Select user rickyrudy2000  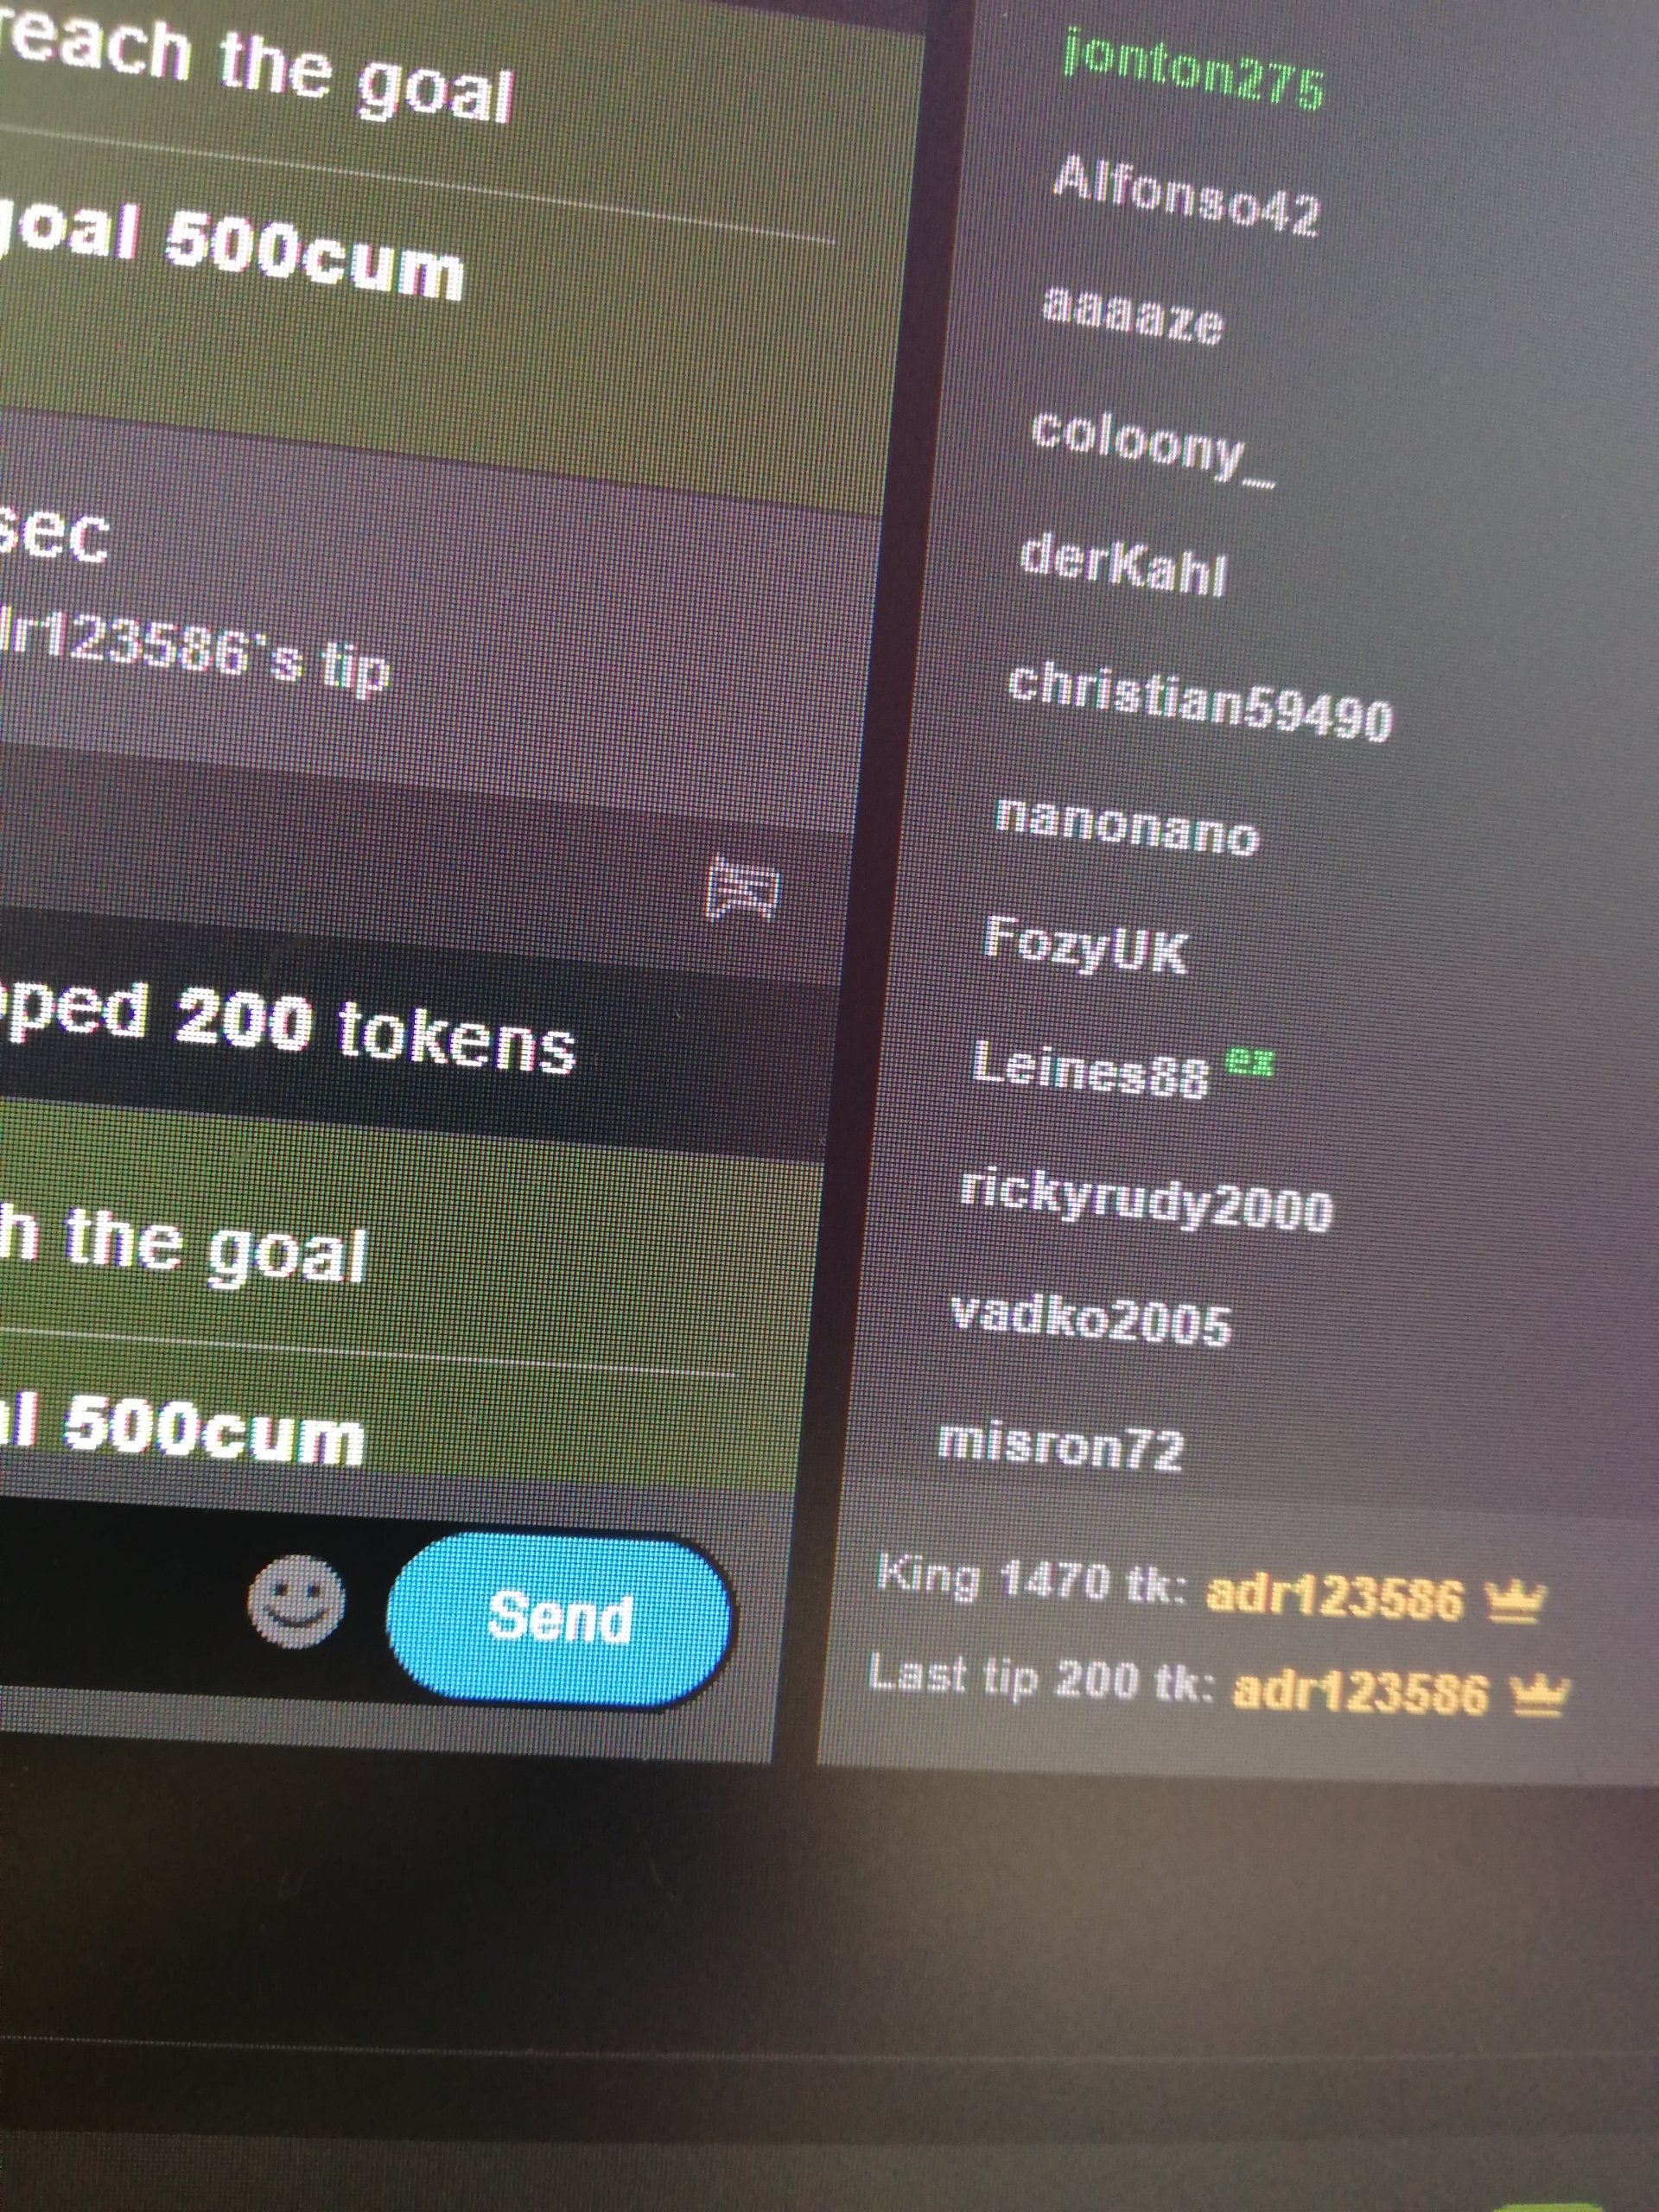coord(1146,1201)
